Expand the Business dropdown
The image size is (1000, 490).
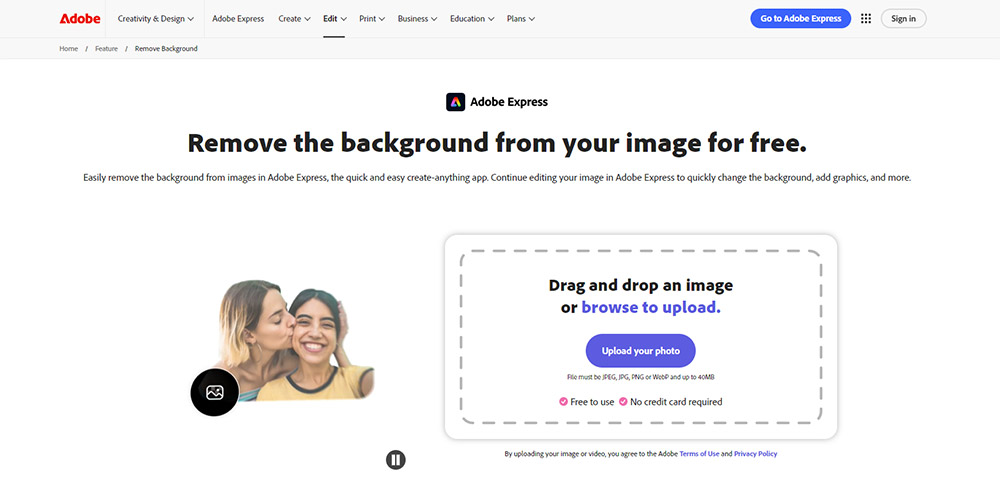pos(417,19)
